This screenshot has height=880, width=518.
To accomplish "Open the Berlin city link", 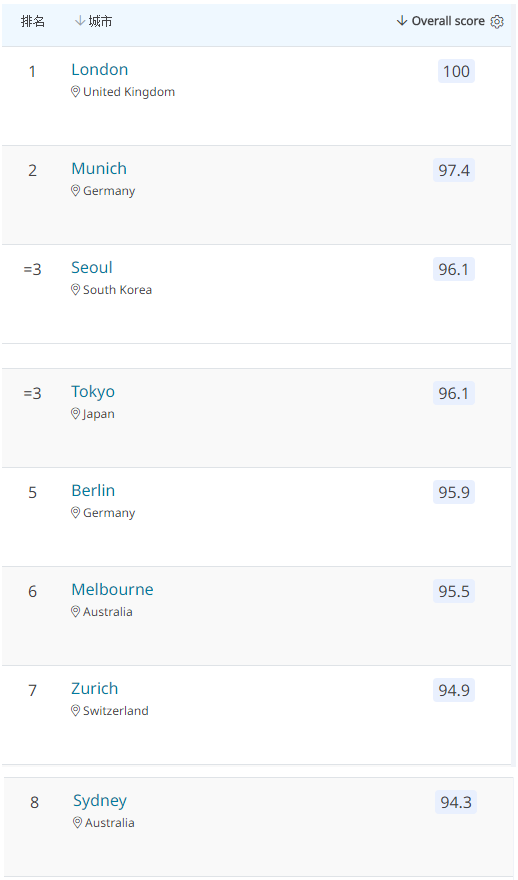I will tap(93, 491).
